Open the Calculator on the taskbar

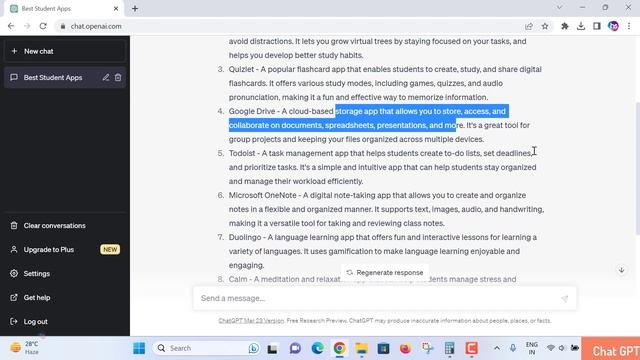coord(449,348)
